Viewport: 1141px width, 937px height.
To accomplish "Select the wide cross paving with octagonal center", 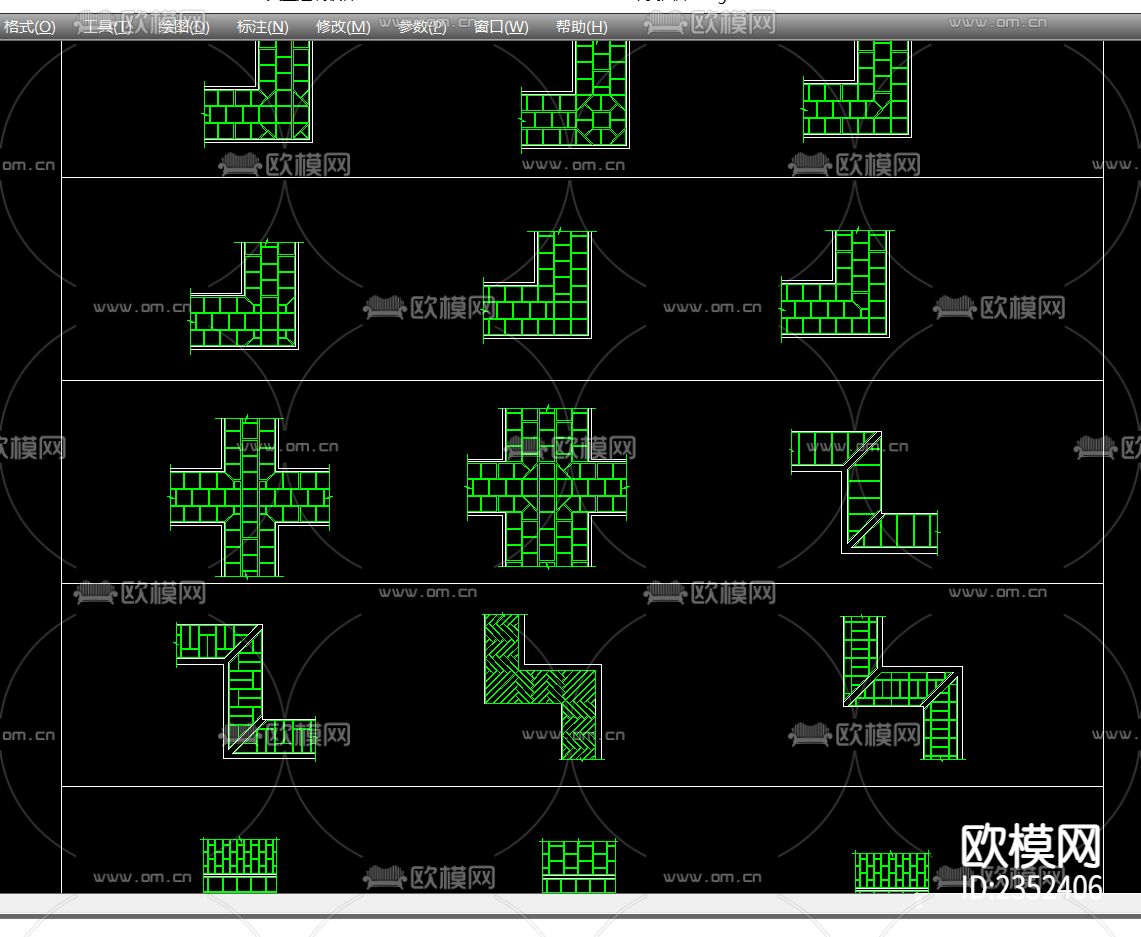I will point(546,487).
